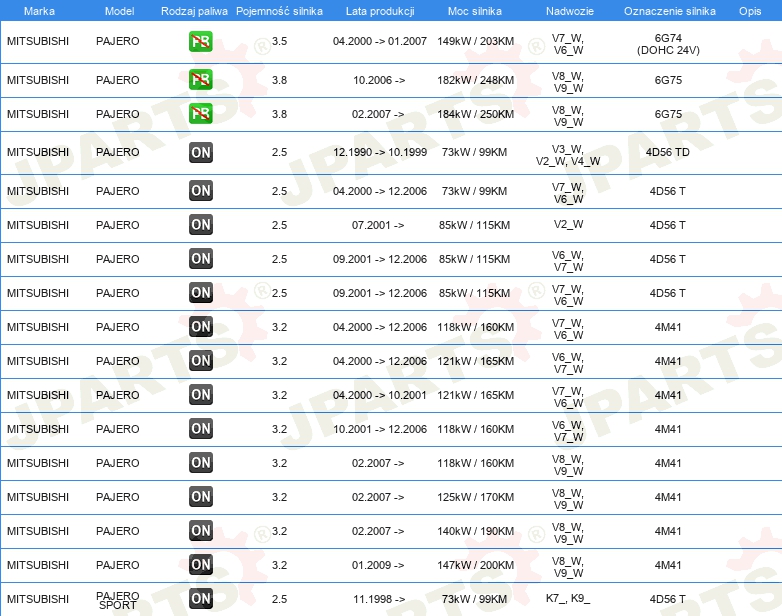
Task: Click the Opis column header
Action: [750, 11]
